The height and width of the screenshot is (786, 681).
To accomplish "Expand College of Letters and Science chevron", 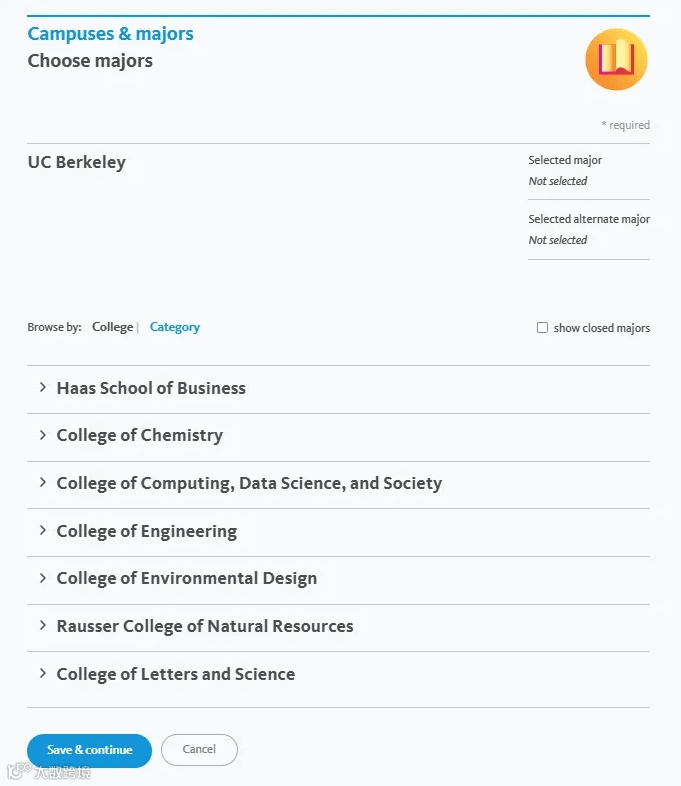I will click(x=43, y=673).
